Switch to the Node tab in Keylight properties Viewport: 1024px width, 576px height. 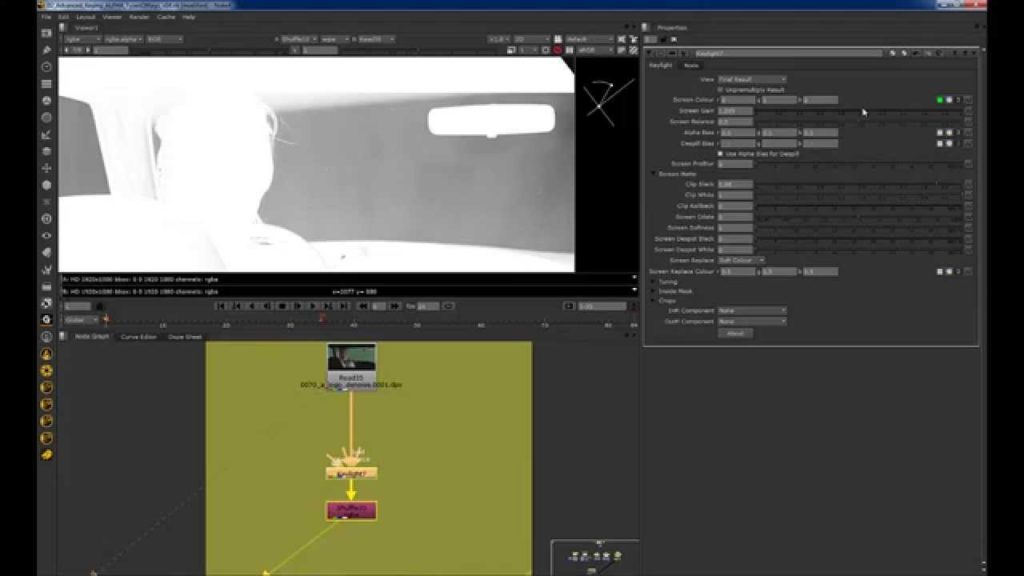(x=692, y=66)
